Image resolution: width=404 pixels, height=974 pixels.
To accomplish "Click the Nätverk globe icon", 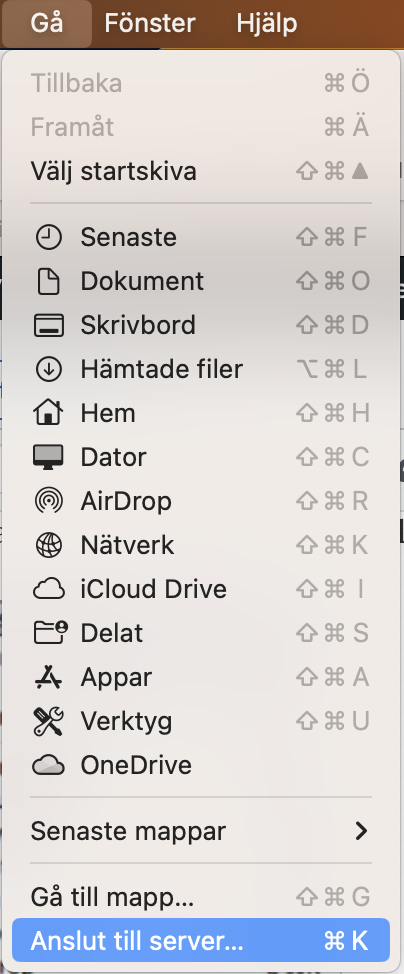I will click(x=48, y=545).
